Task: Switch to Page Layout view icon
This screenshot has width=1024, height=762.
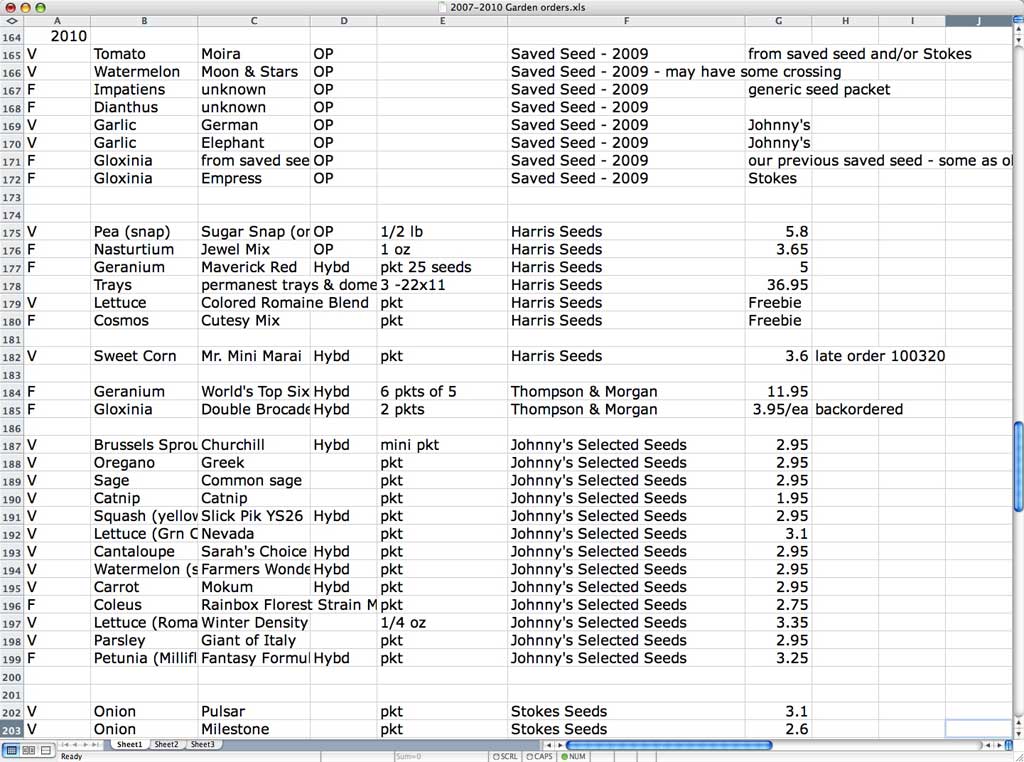Action: pos(28,750)
